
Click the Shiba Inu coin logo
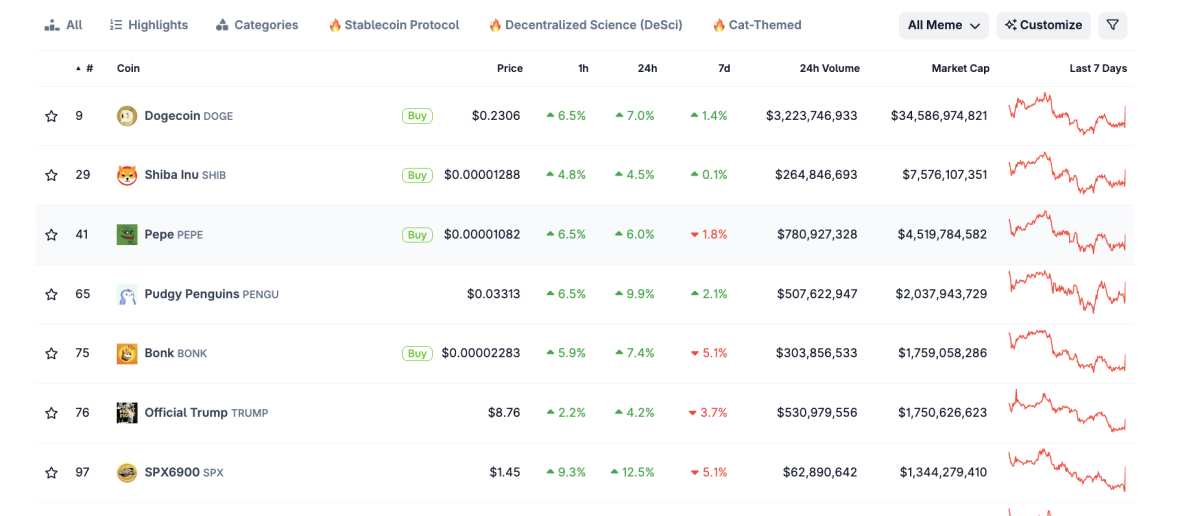click(127, 175)
